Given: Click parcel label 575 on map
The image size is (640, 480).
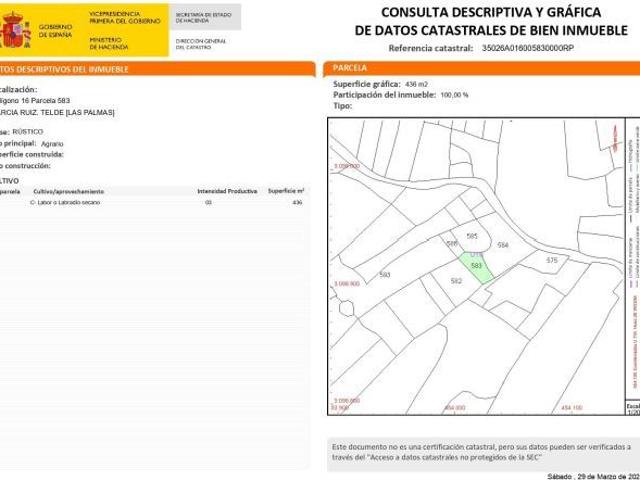Looking at the screenshot, I should 552,260.
